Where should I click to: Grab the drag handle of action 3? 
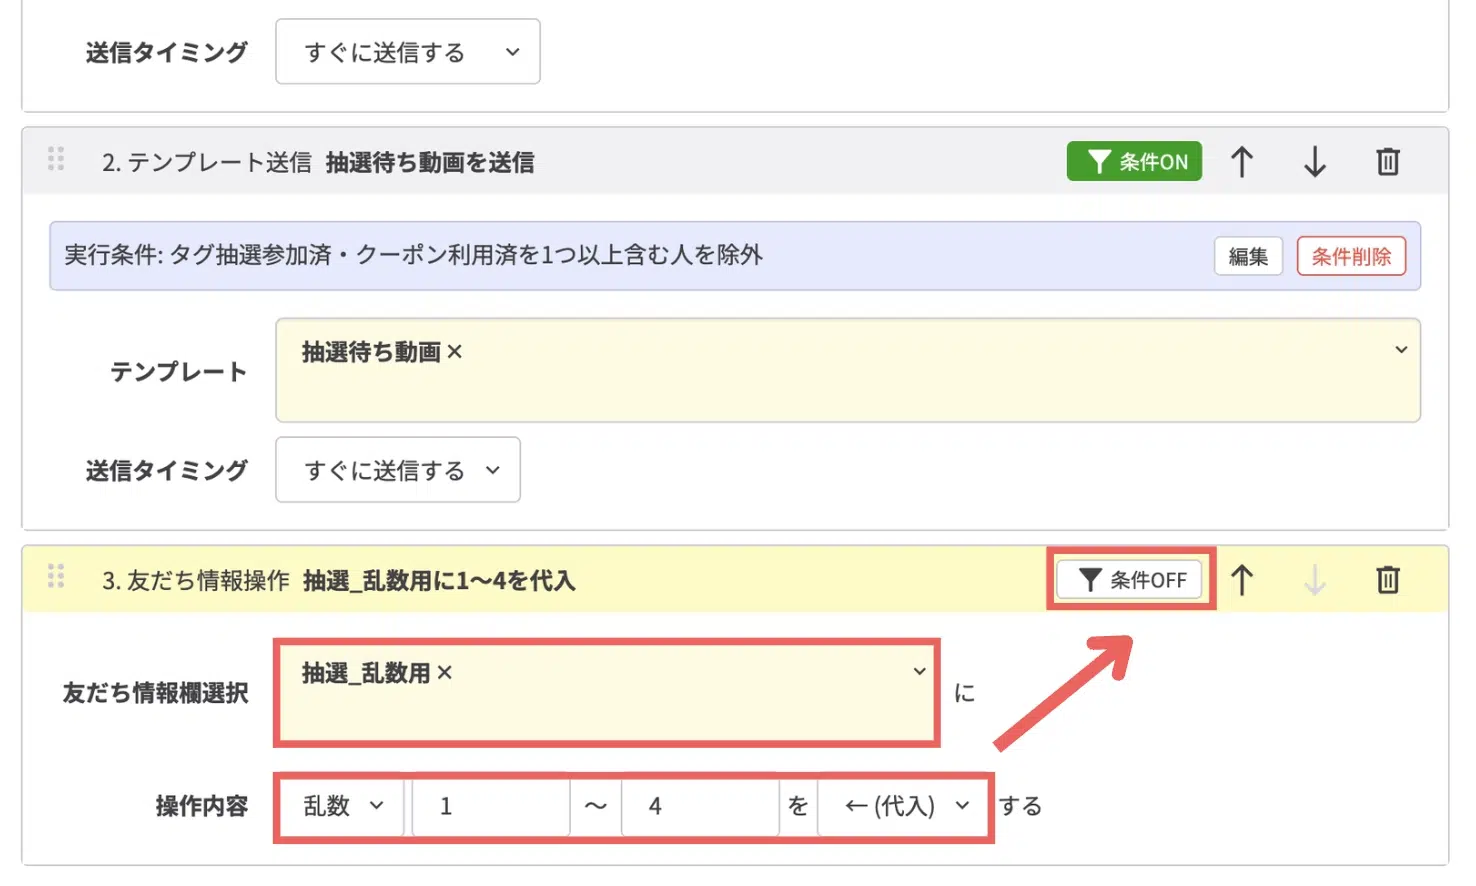click(56, 576)
